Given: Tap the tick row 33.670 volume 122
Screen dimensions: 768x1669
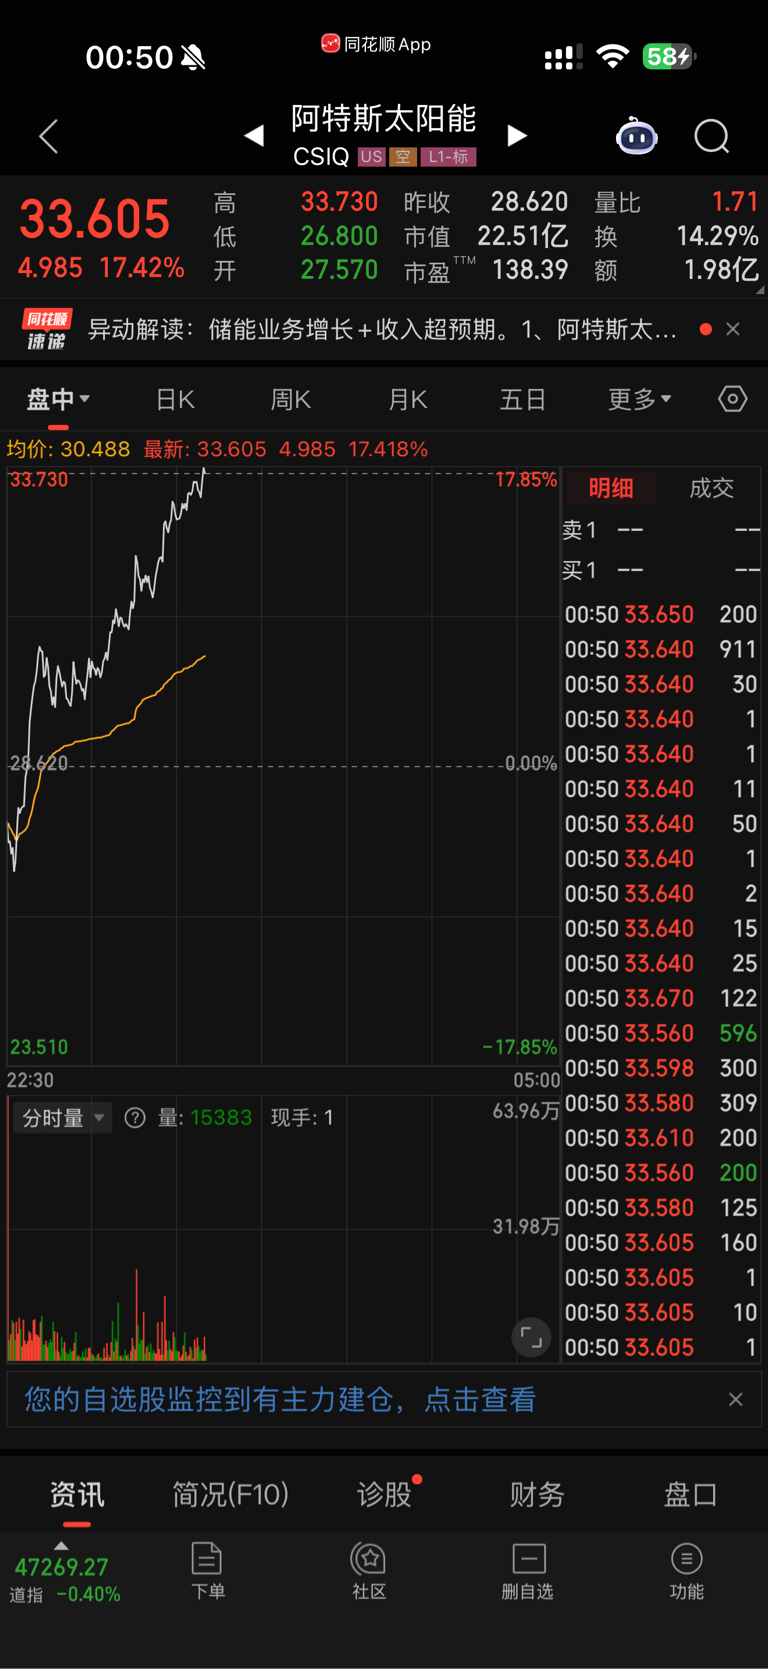Looking at the screenshot, I should [661, 998].
